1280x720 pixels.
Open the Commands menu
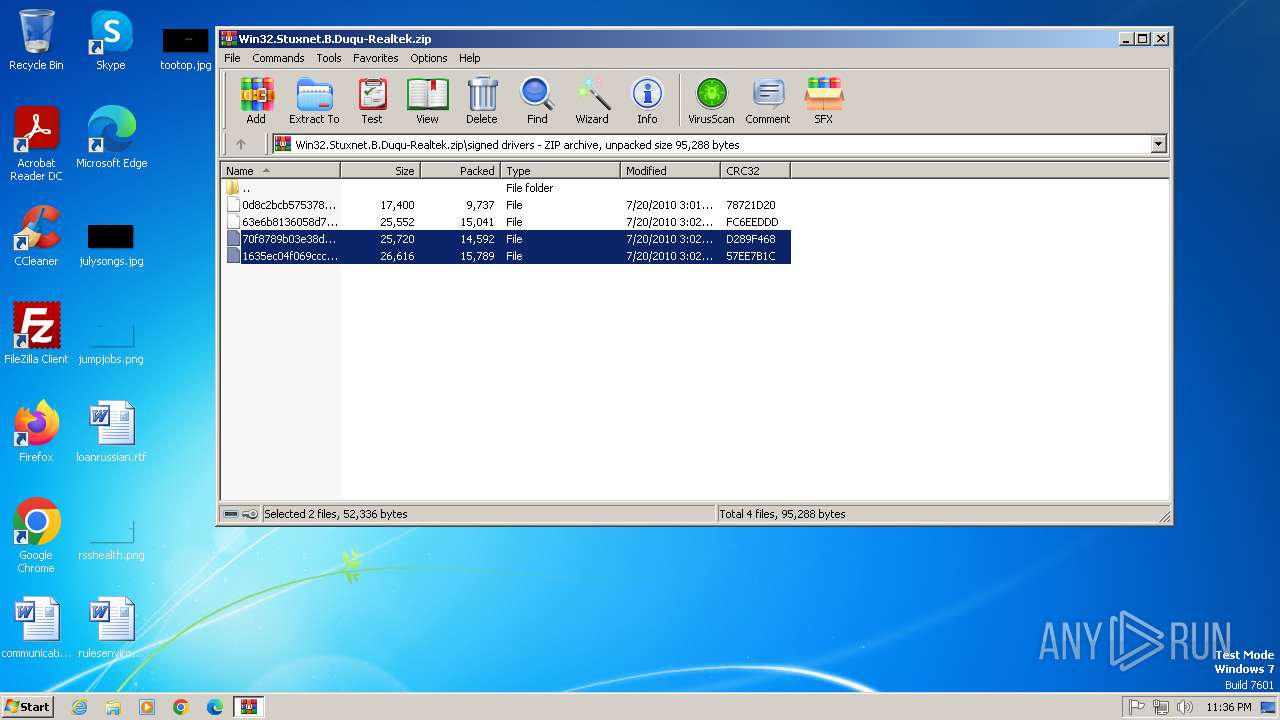click(x=278, y=58)
